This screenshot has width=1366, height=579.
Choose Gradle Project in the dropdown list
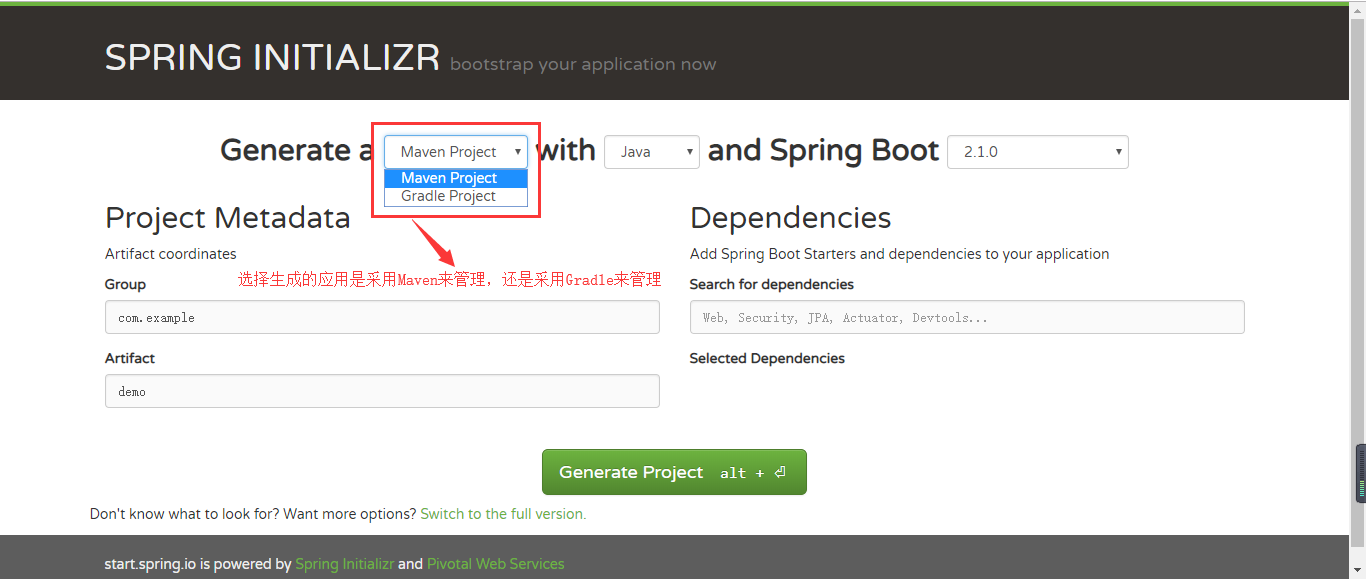pyautogui.click(x=456, y=196)
